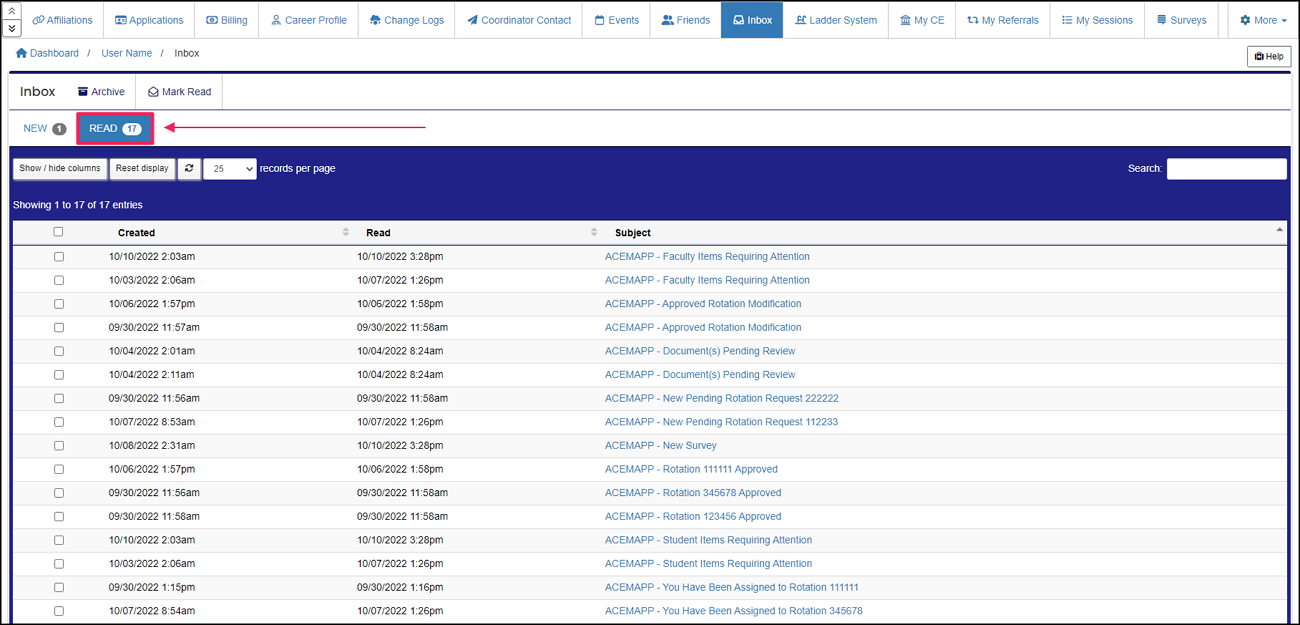This screenshot has height=625, width=1300.
Task: Click the refresh records icon
Action: click(189, 168)
